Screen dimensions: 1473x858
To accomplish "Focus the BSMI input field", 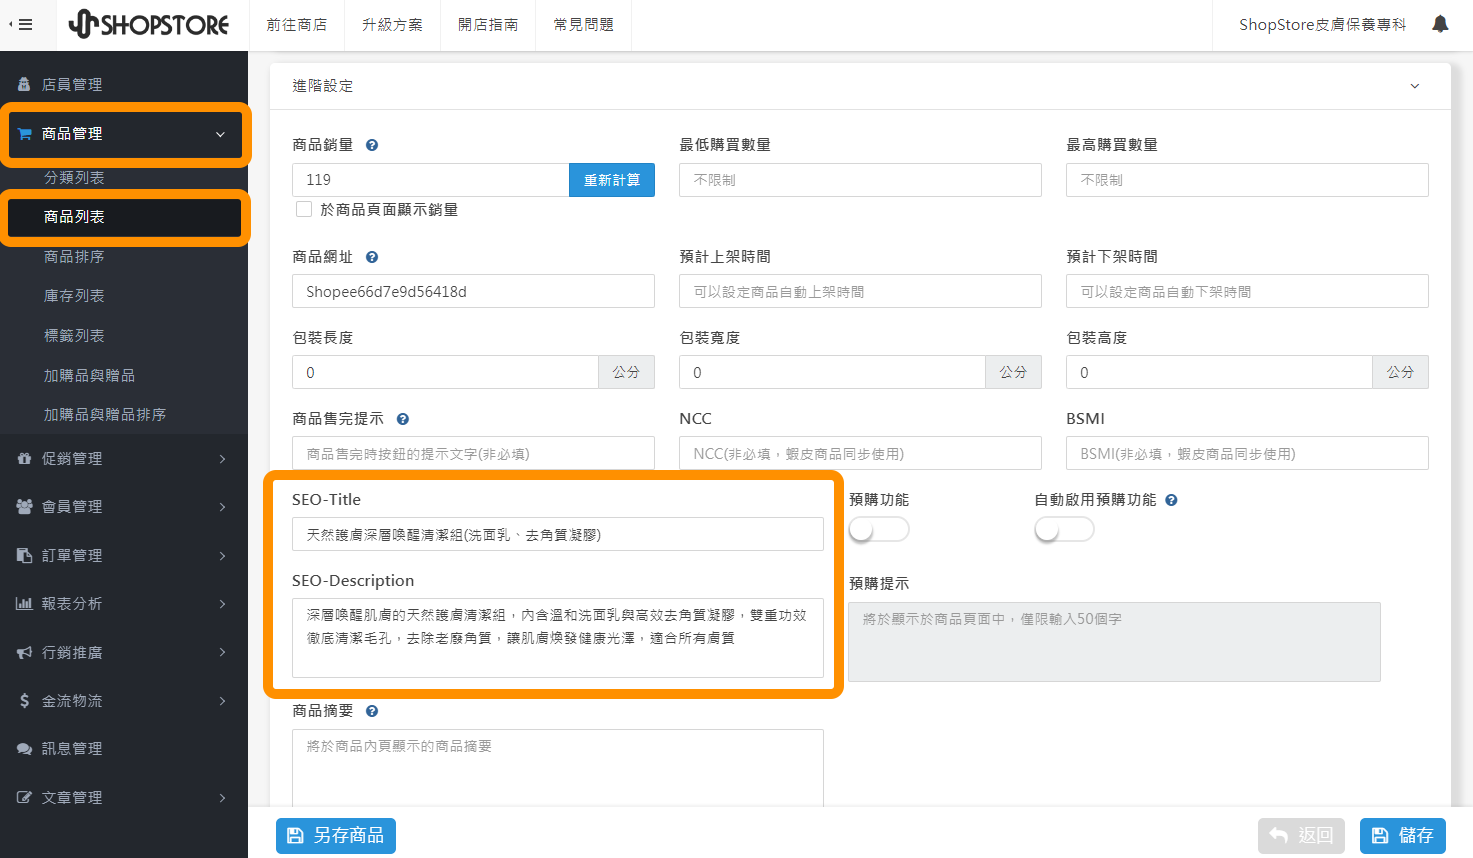I will (x=1247, y=454).
